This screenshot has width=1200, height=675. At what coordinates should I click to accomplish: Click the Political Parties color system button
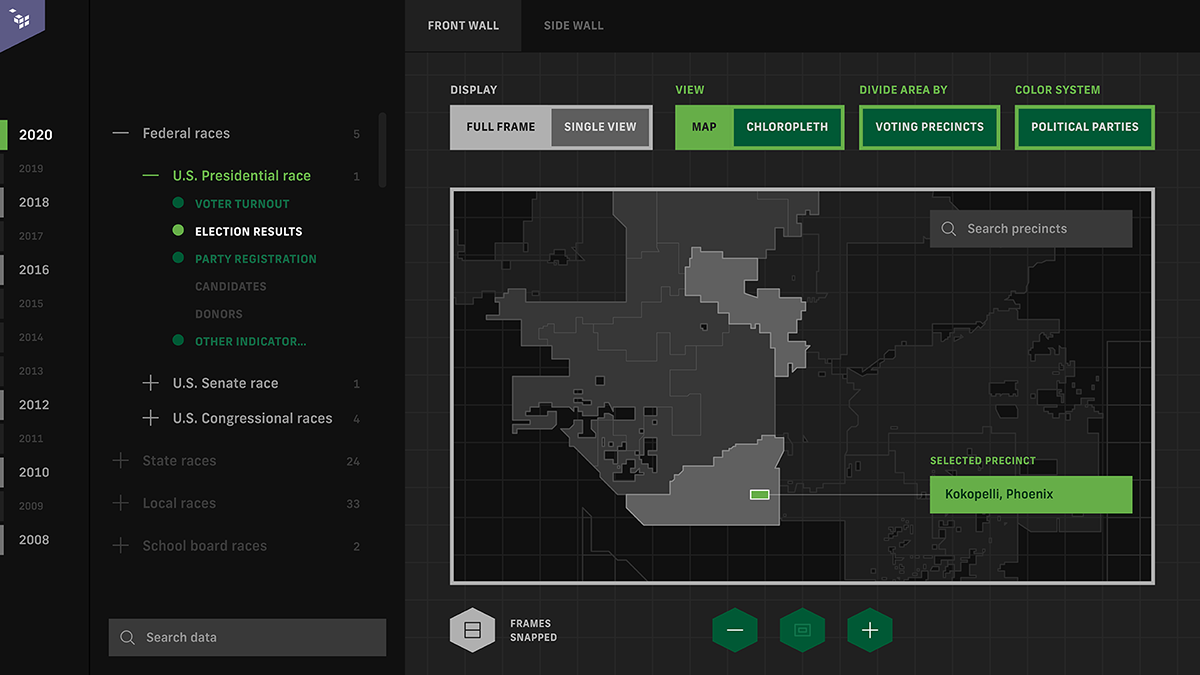coord(1084,127)
